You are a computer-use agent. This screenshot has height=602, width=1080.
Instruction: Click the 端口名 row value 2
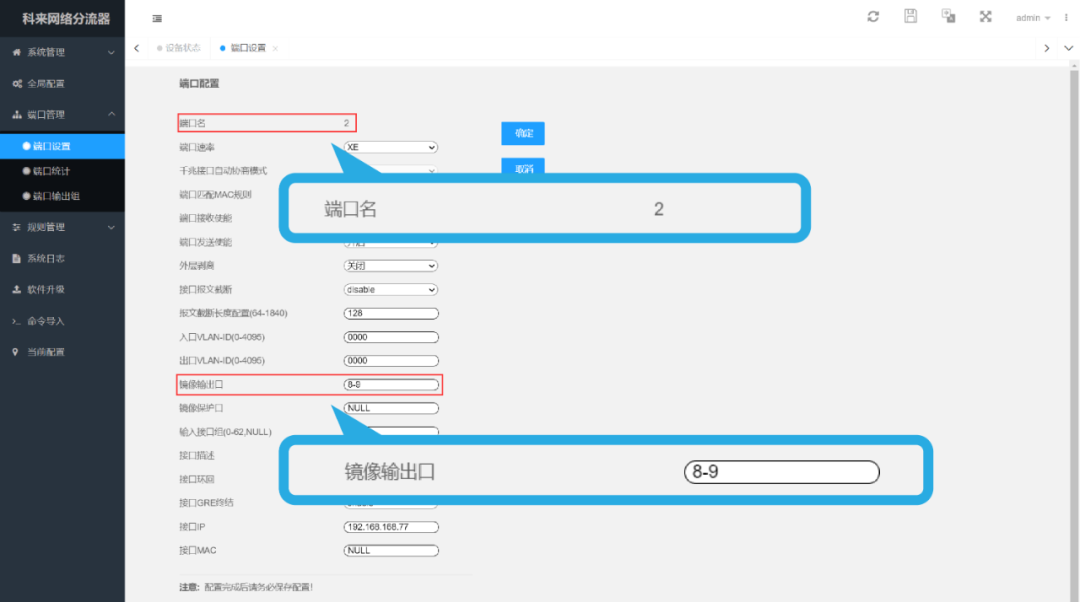(346, 123)
